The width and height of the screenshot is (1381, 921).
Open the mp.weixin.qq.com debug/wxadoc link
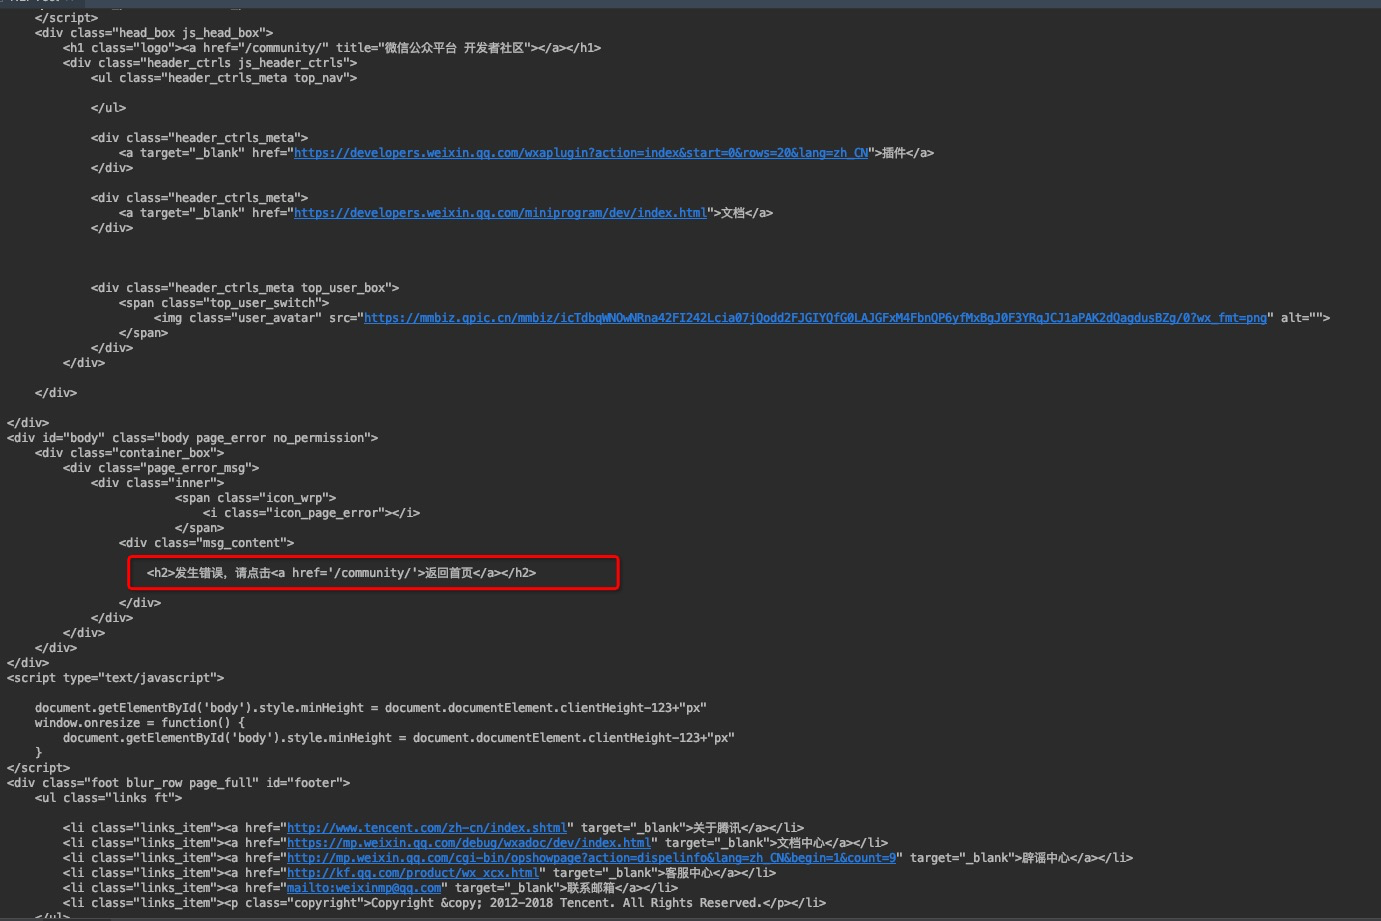tap(469, 843)
